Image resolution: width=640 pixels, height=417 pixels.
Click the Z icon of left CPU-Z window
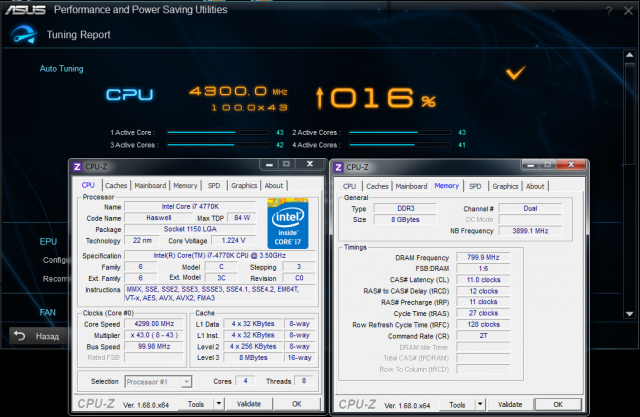[77, 166]
